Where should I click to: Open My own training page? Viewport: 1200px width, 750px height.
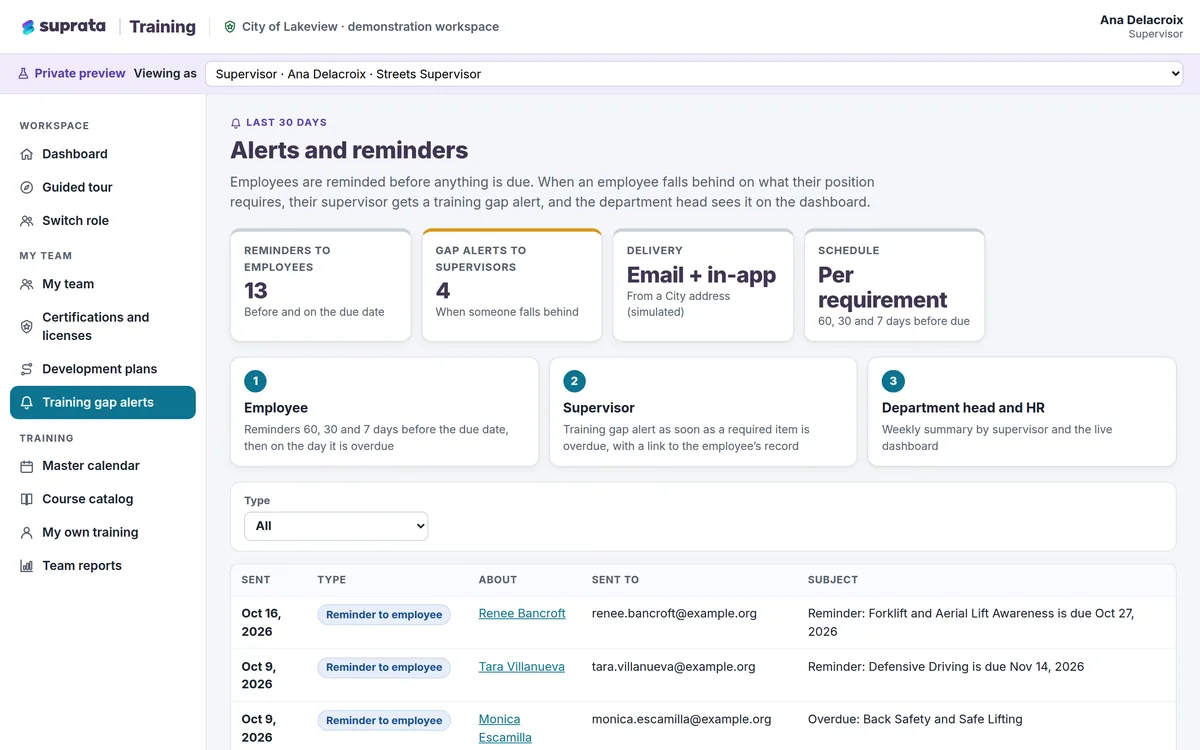(x=103, y=533)
